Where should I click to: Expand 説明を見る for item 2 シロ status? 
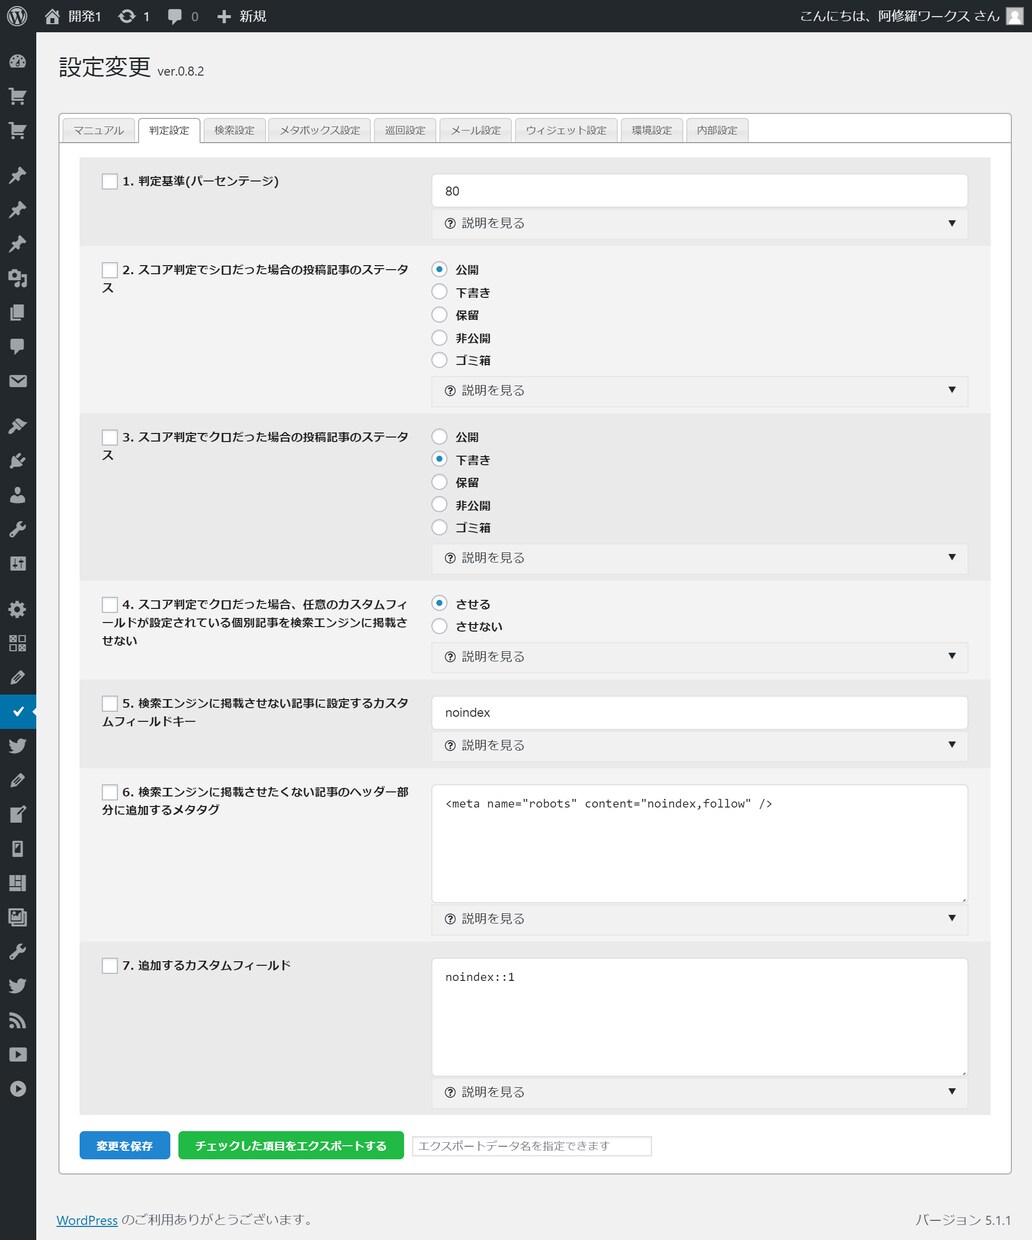(x=700, y=390)
